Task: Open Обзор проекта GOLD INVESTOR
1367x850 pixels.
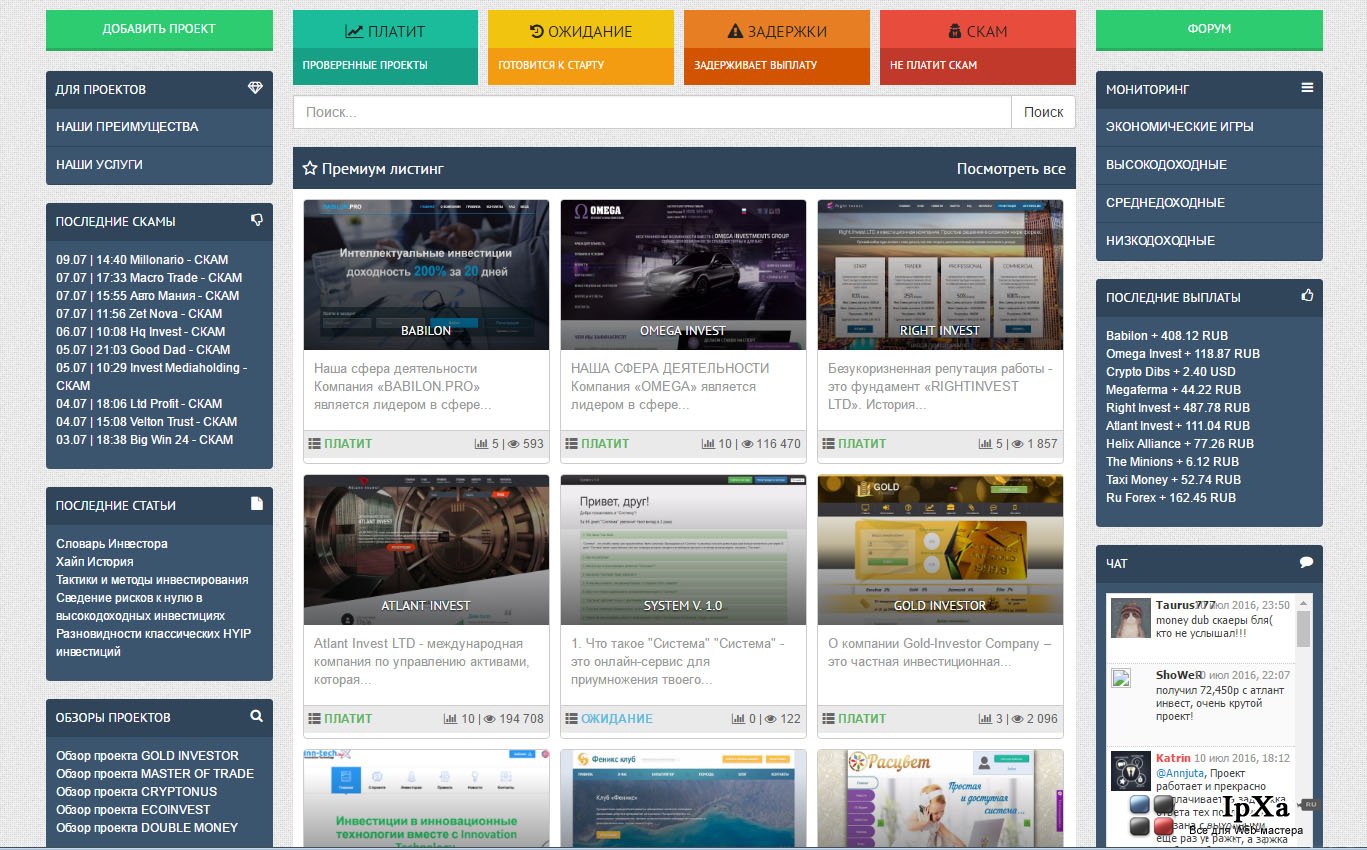Action: pos(147,756)
